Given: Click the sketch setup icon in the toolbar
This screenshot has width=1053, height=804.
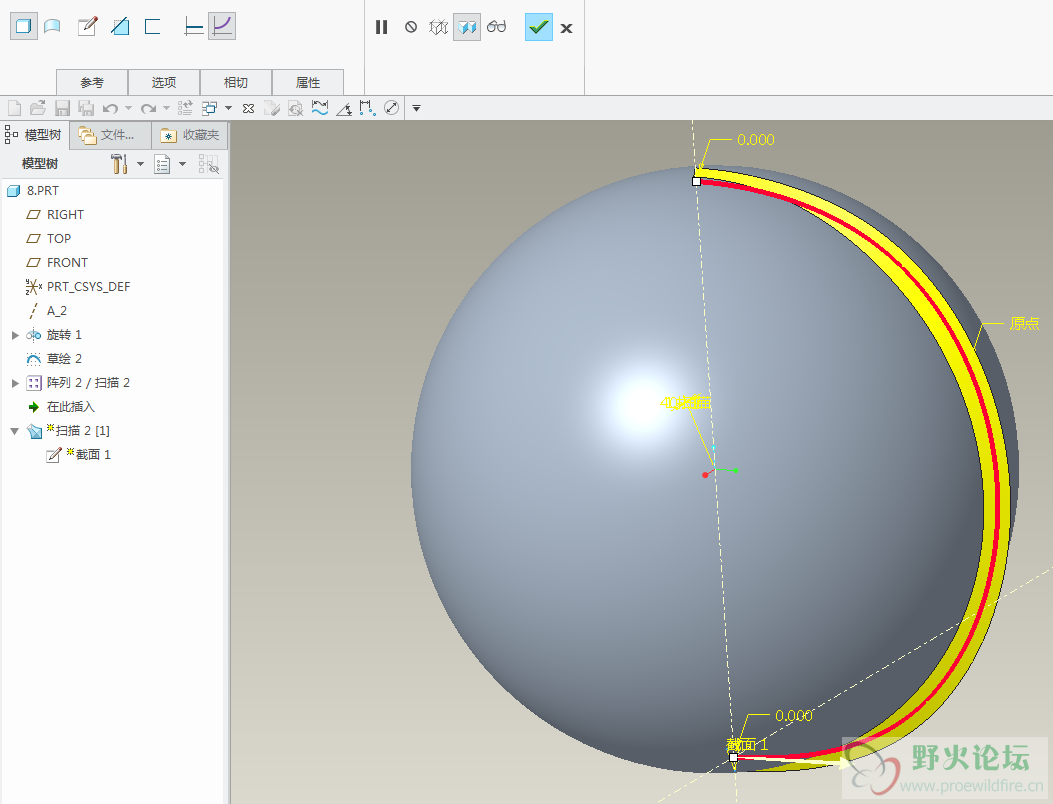Looking at the screenshot, I should (x=271, y=108).
